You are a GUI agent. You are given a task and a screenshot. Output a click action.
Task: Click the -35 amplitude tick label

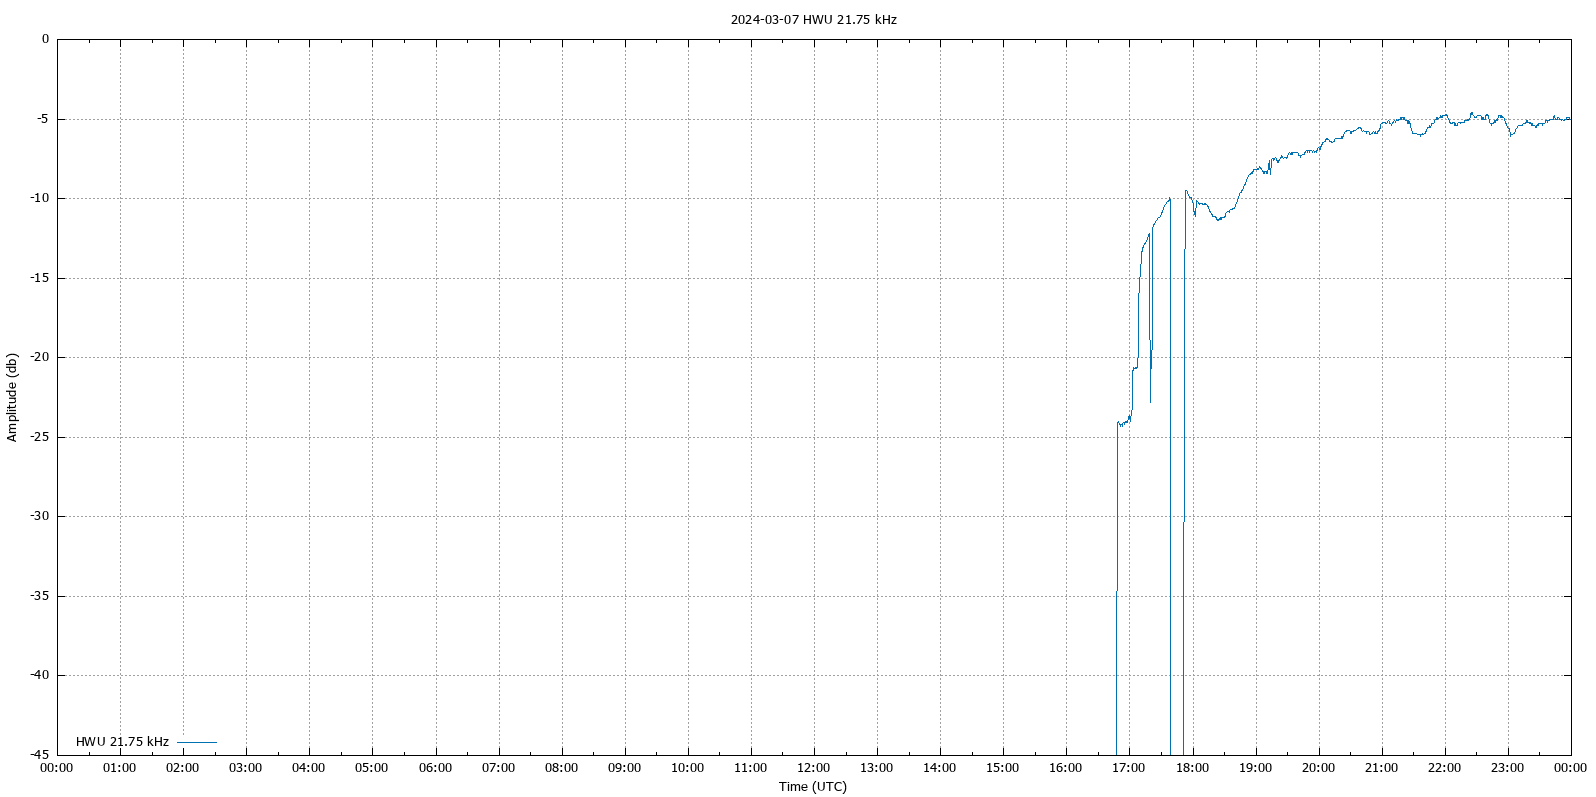coord(38,596)
